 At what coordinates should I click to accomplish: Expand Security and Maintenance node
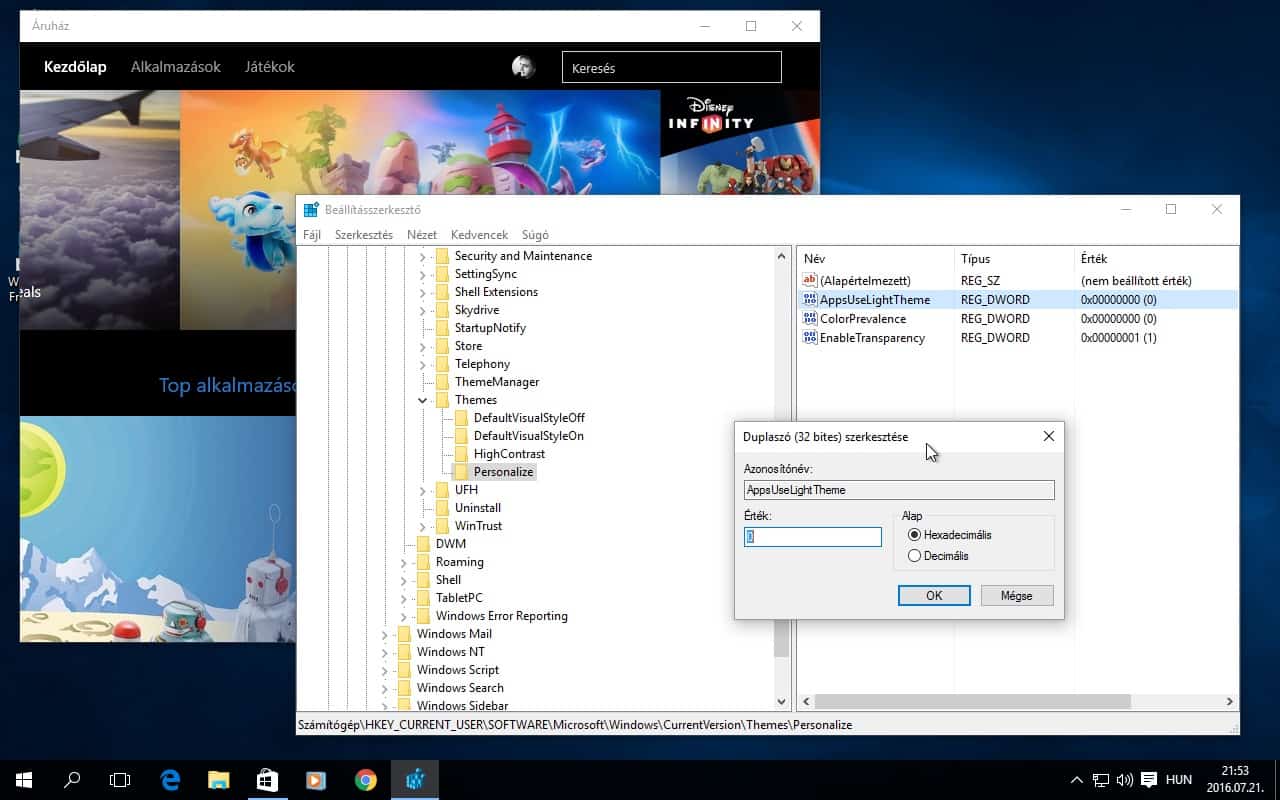click(x=423, y=256)
